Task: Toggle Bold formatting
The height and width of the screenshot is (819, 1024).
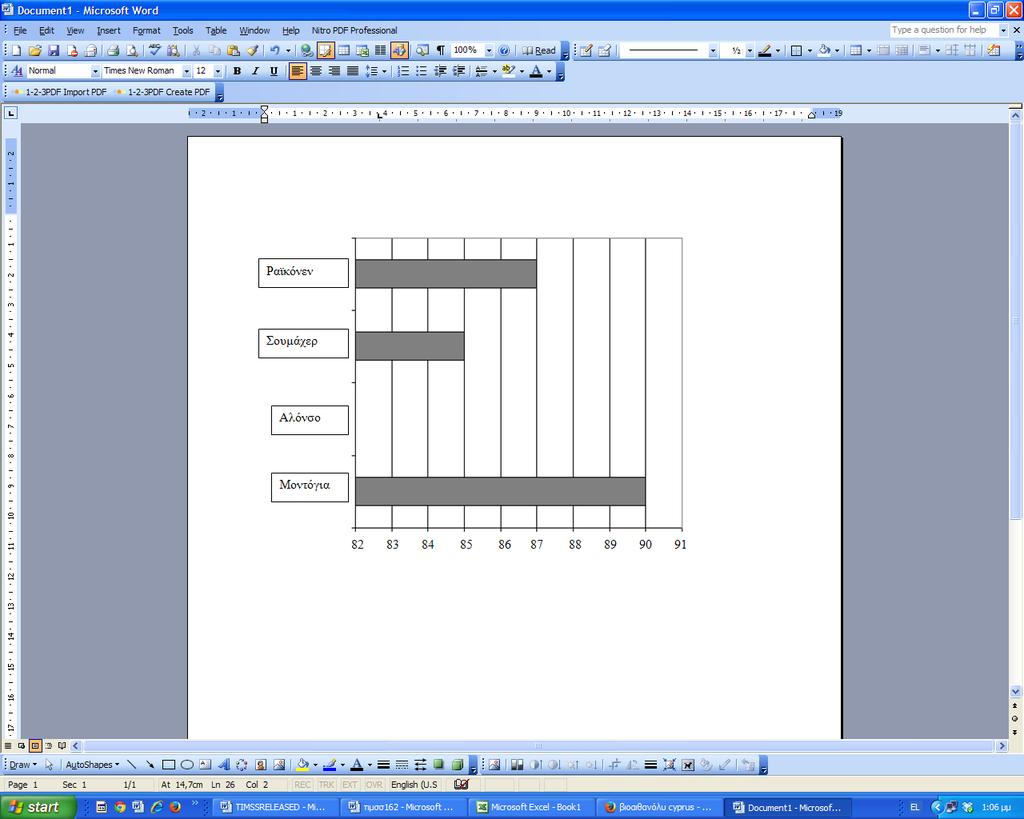Action: 237,71
